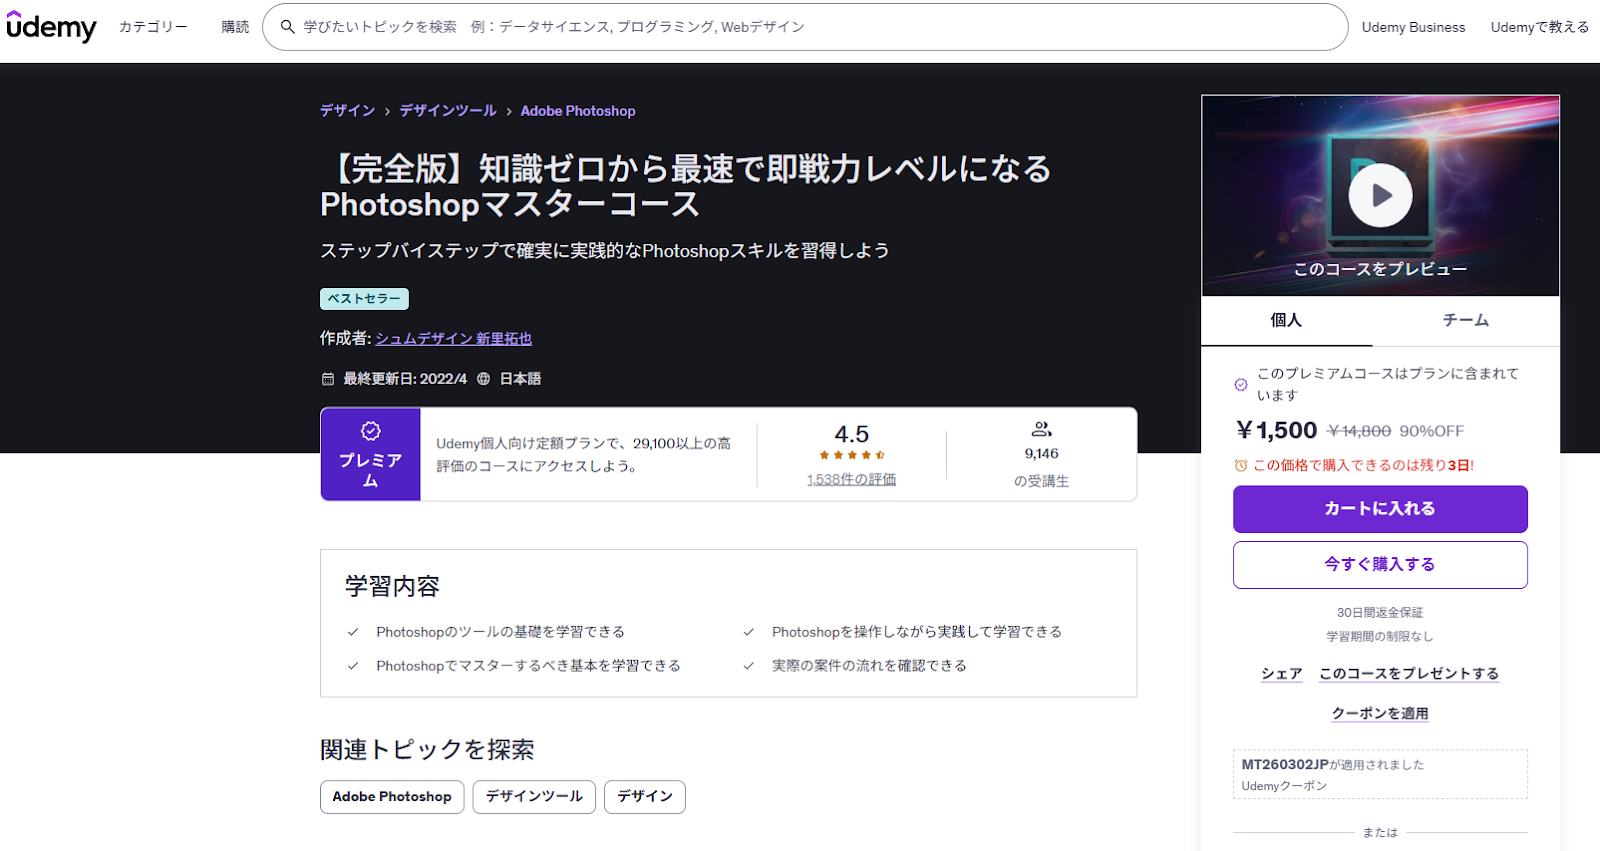The height and width of the screenshot is (851, 1600).
Task: Click the first breadcrumb chevron after デザイン
Action: (x=388, y=112)
